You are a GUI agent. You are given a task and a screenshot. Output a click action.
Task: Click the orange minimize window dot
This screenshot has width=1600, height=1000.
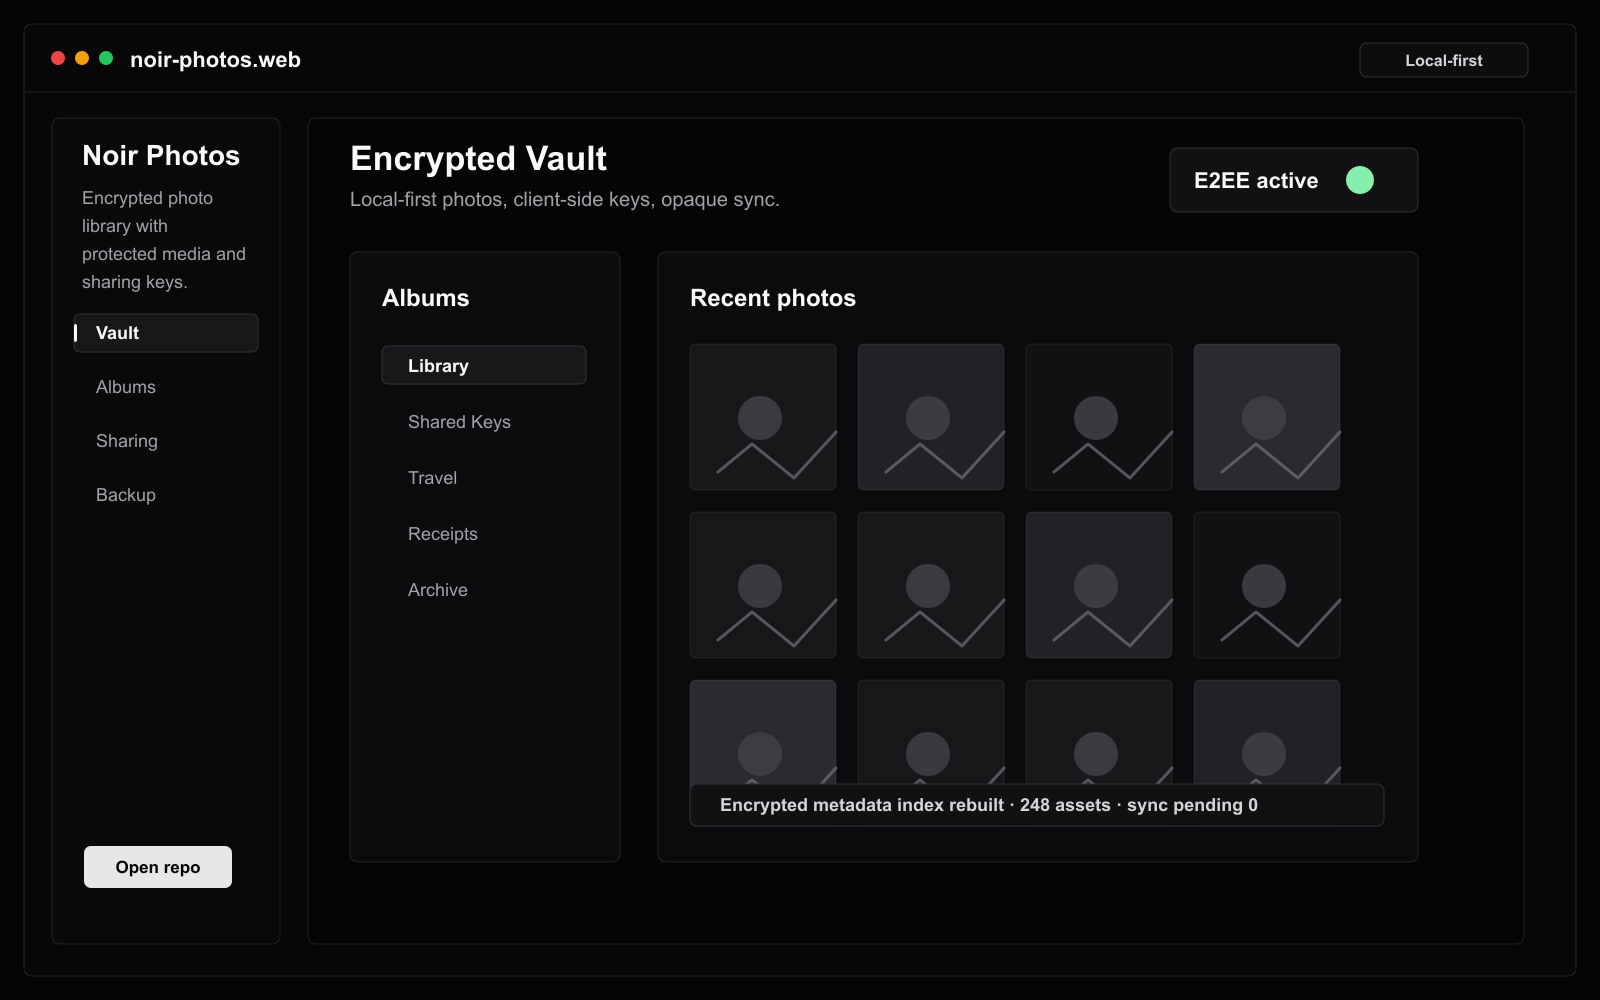coord(82,58)
